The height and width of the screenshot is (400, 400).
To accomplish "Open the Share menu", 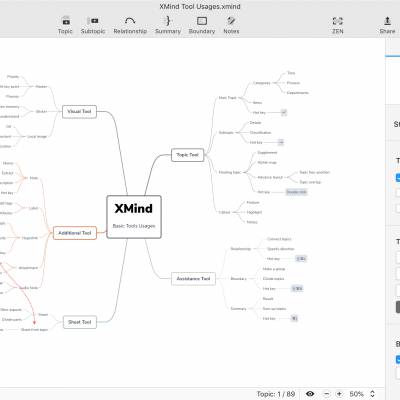I will (x=387, y=25).
